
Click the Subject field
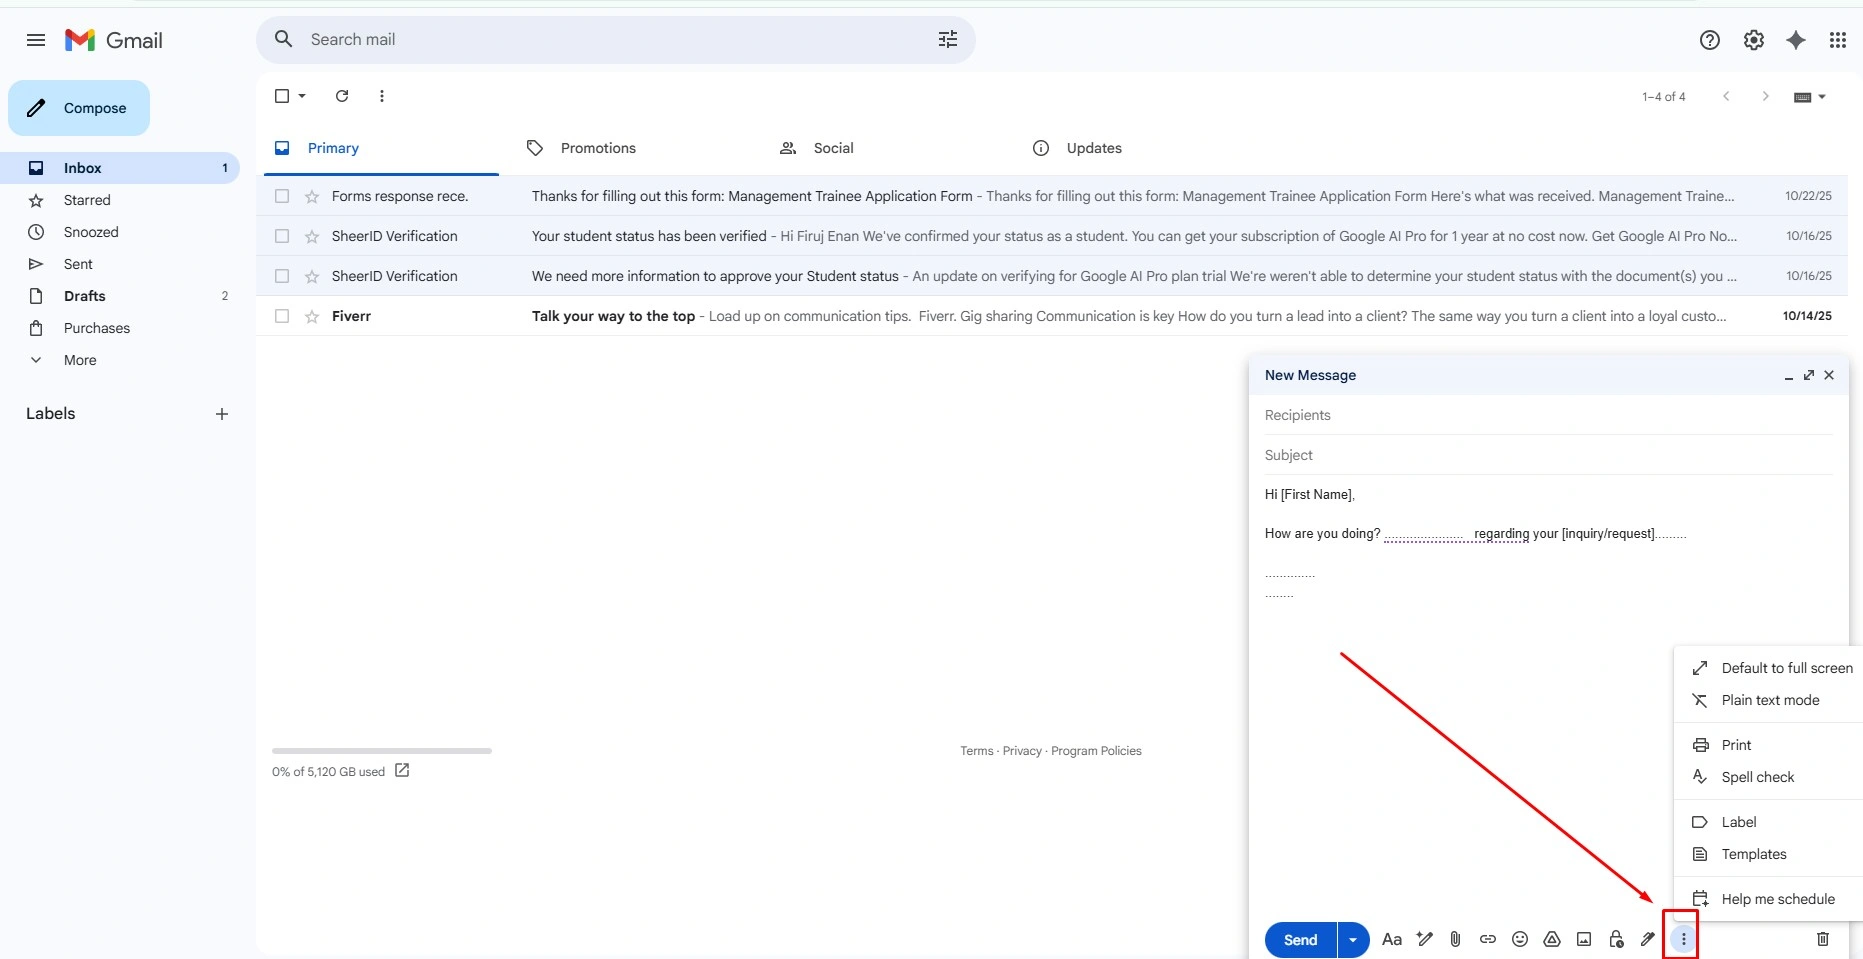point(1548,455)
